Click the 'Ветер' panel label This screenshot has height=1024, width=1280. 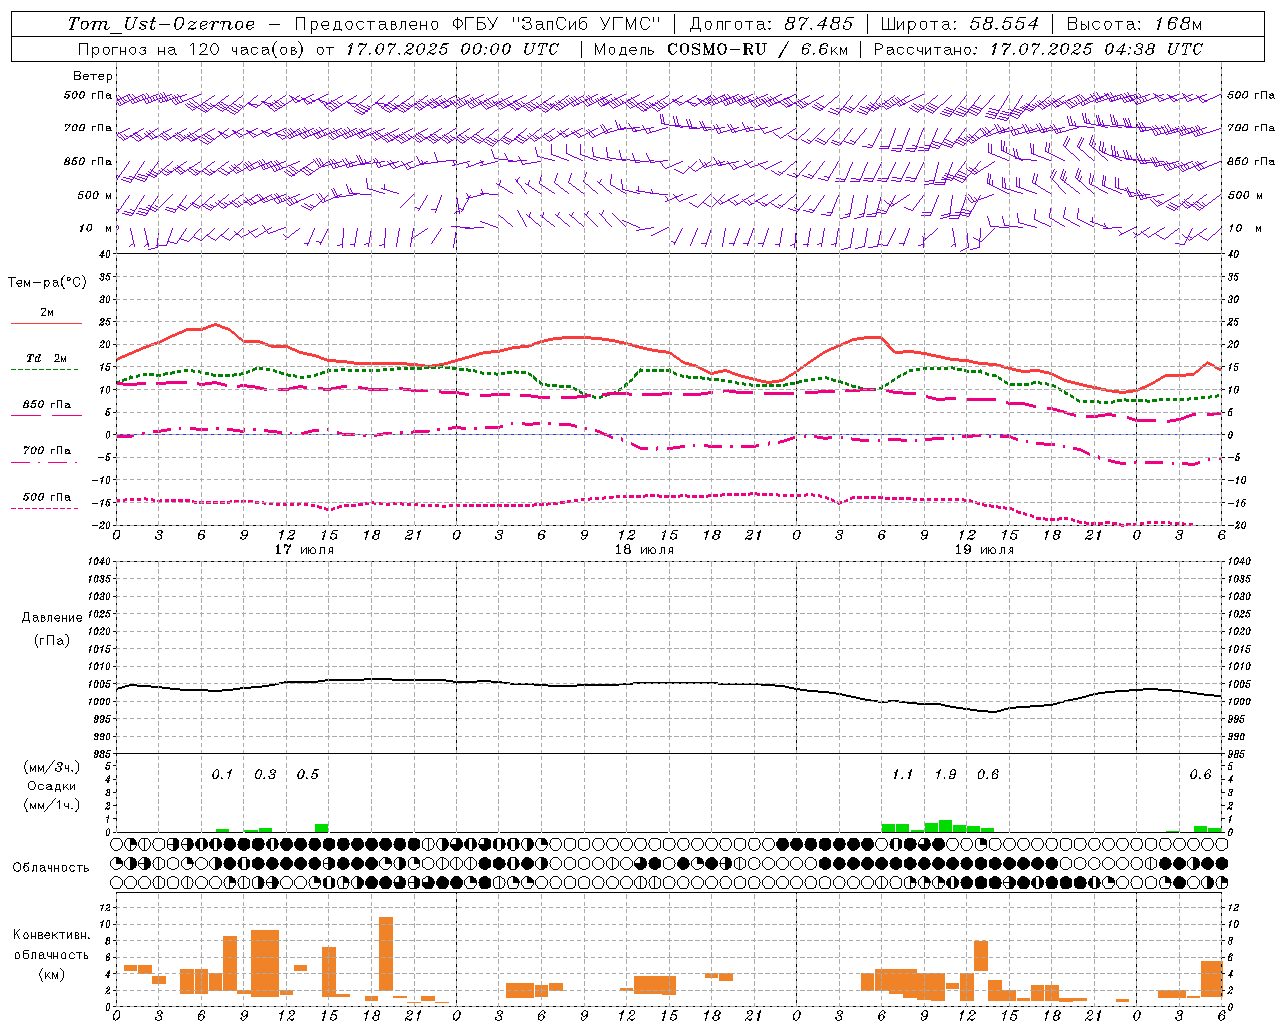point(93,76)
